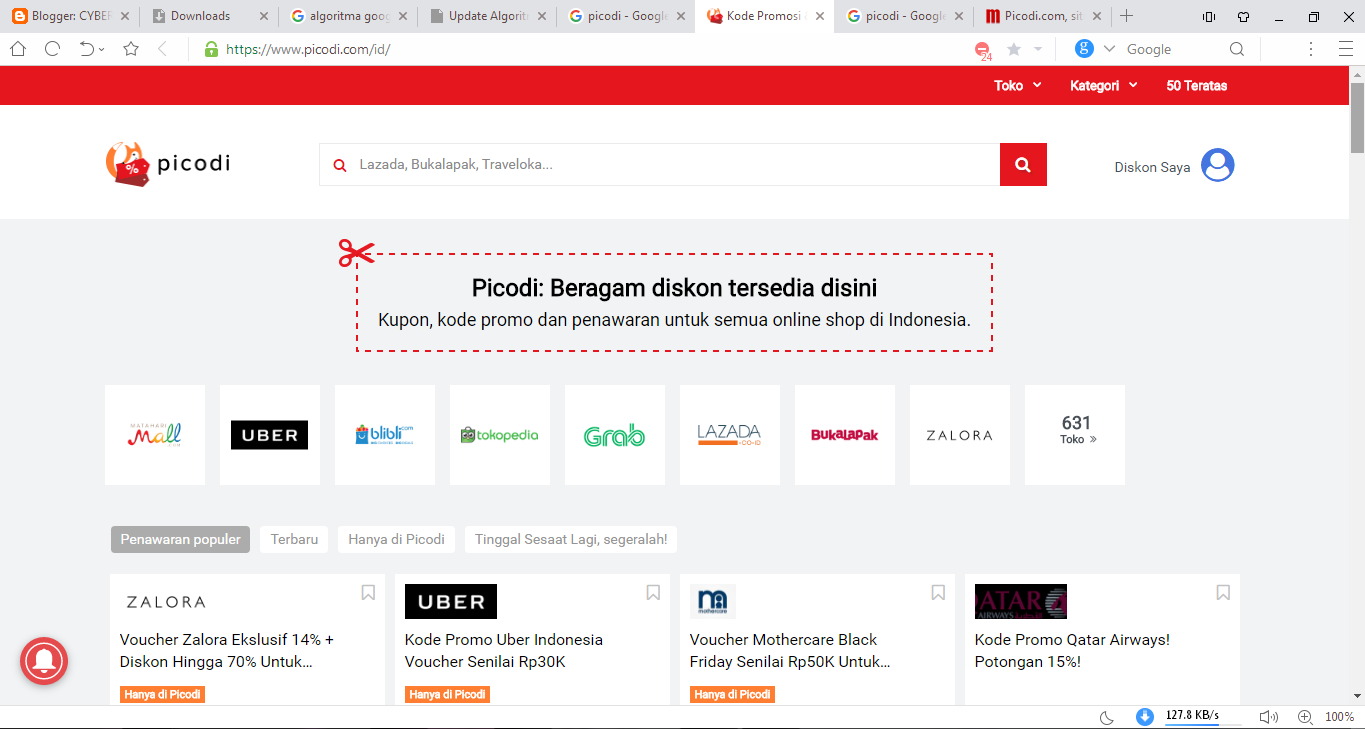Click the Picodi logo

click(168, 164)
